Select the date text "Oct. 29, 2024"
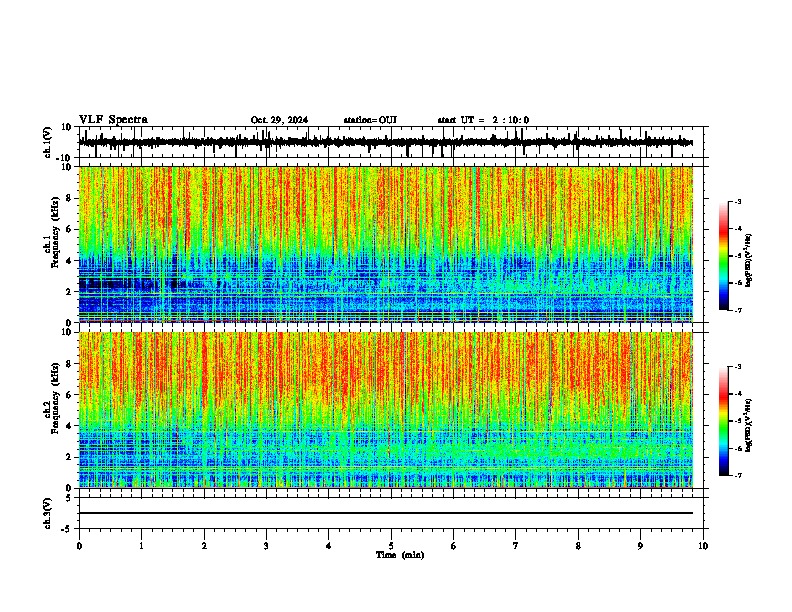Viewport: 792px width, 612px height. pyautogui.click(x=279, y=120)
